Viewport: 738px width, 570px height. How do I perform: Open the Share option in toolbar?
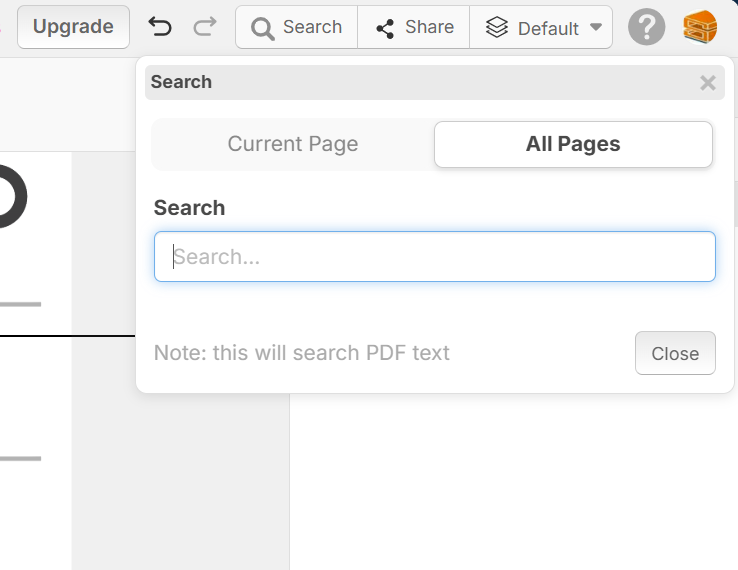click(x=413, y=28)
